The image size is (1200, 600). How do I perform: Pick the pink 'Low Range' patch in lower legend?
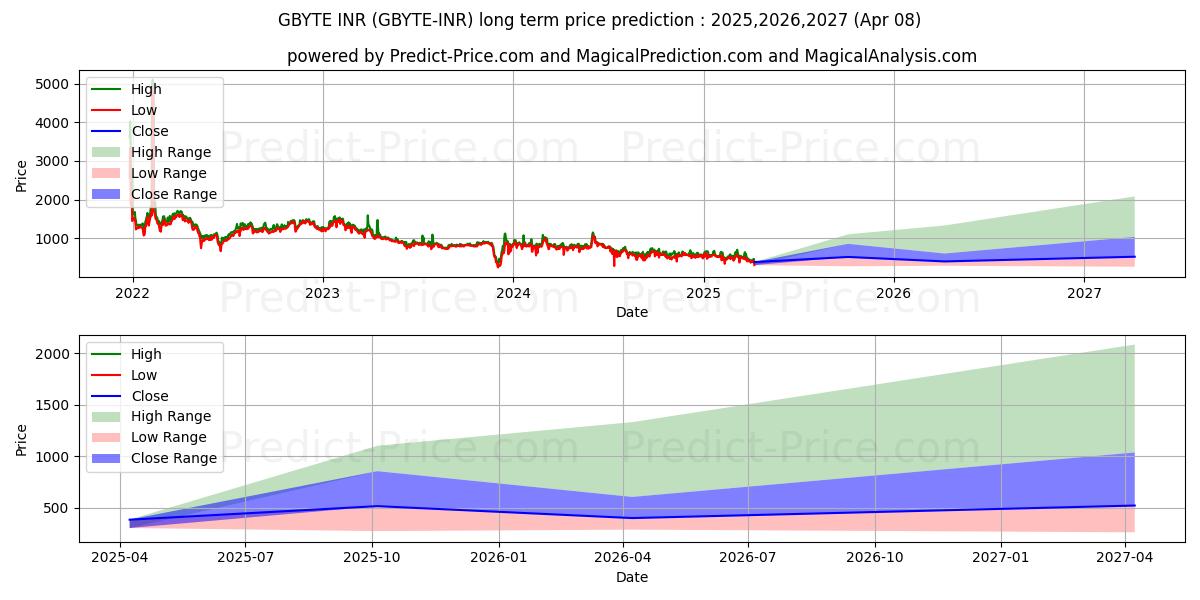106,438
